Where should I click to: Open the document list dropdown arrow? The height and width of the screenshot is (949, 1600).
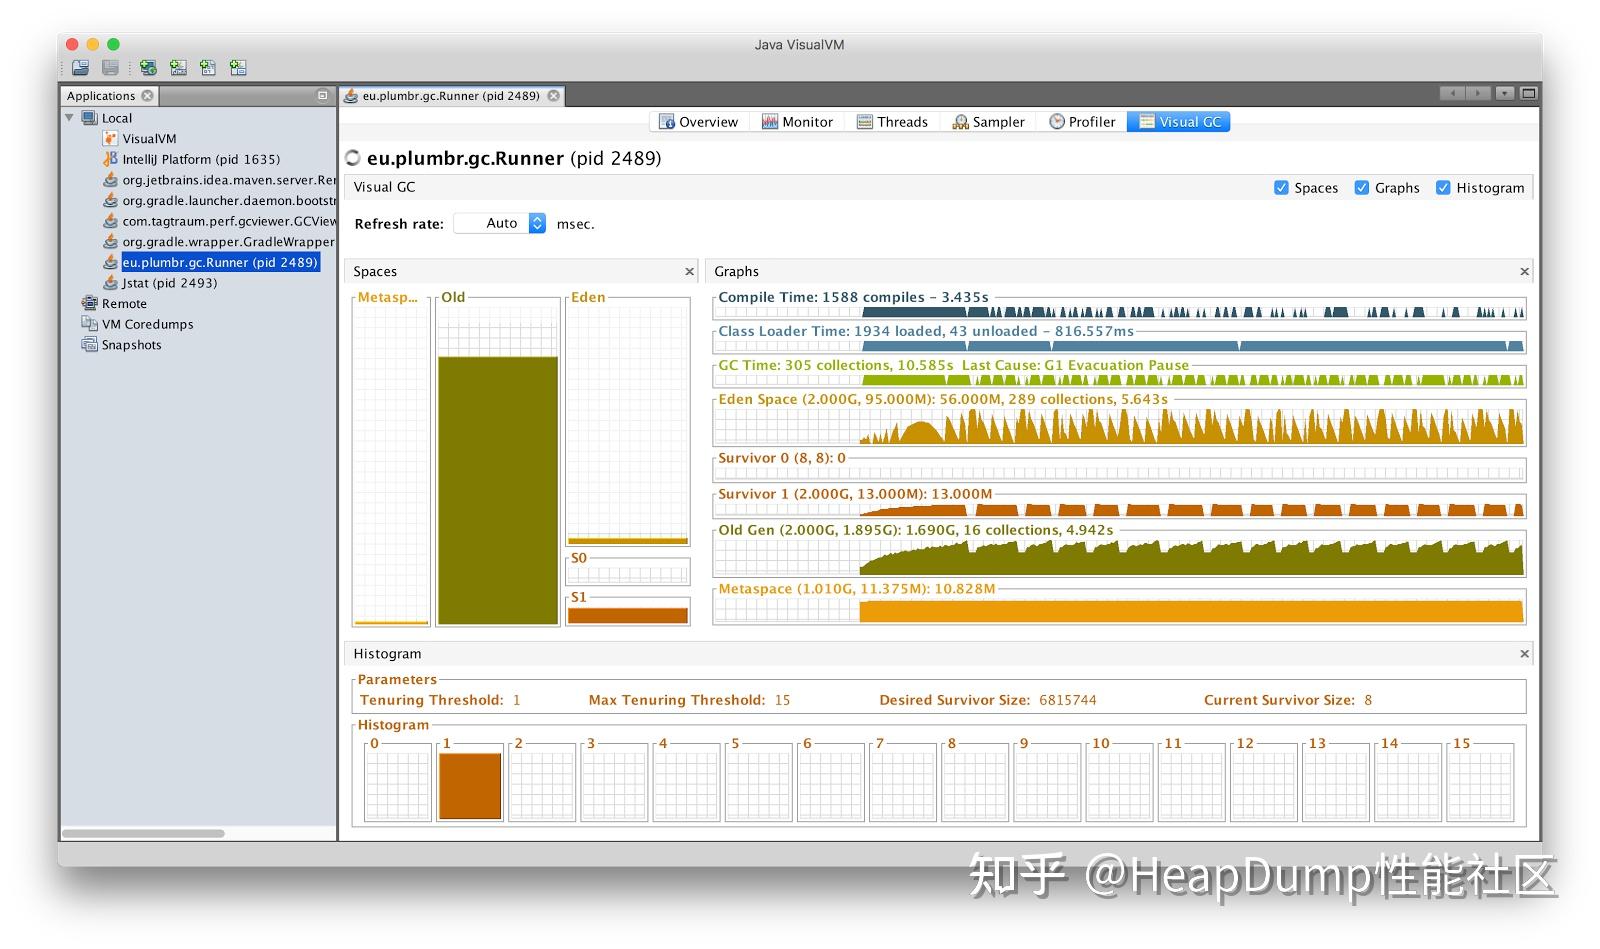(x=1504, y=93)
